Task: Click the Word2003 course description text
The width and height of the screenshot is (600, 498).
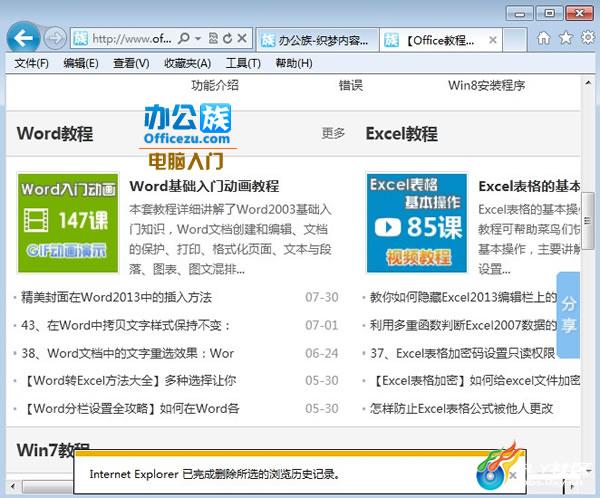Action: 230,239
